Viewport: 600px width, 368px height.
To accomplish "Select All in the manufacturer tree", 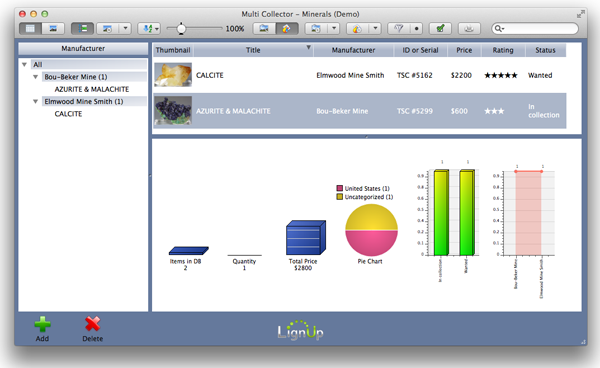I will [38, 65].
